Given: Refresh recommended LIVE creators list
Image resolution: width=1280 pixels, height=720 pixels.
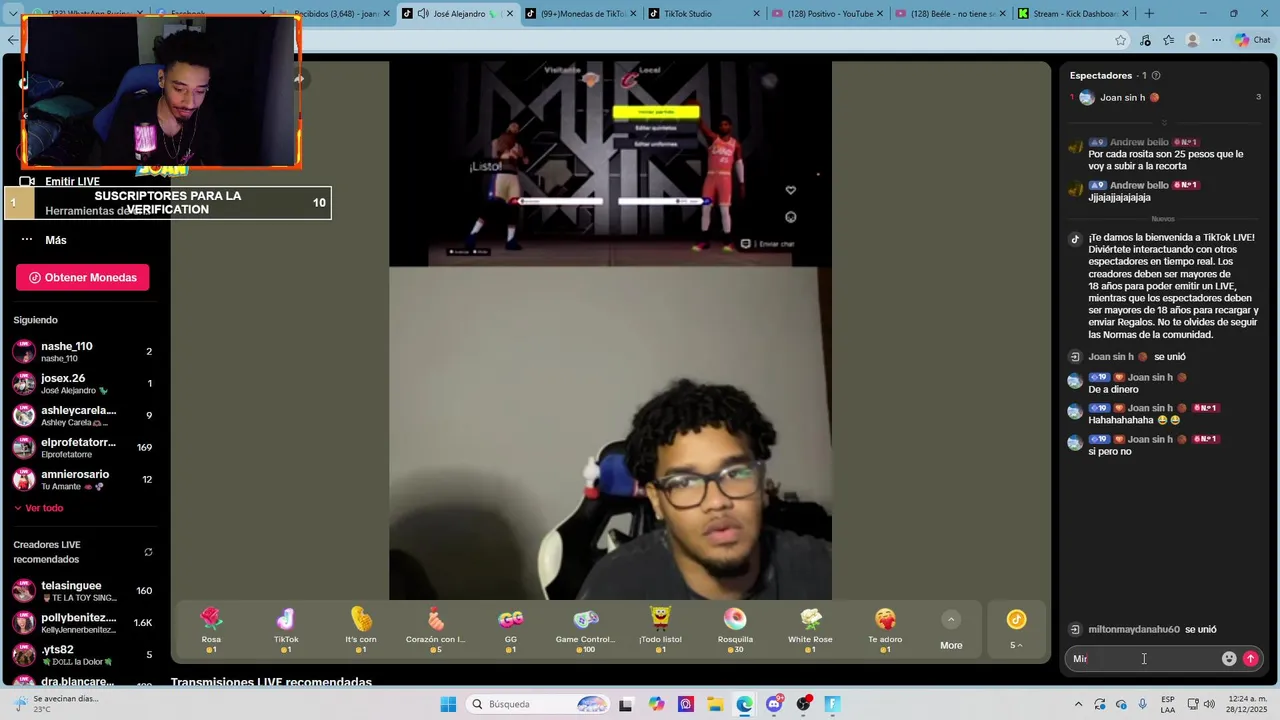Looking at the screenshot, I should 148,552.
